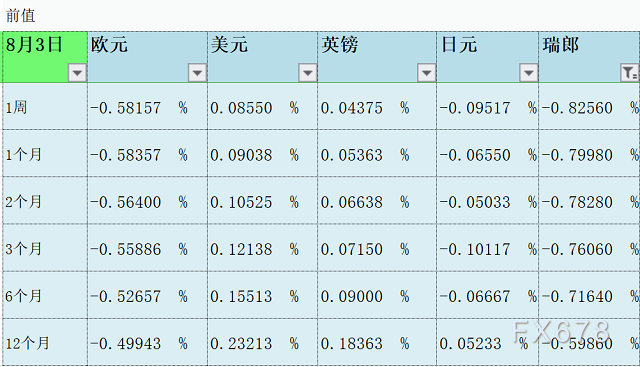Click the cell with value -0.49943
Image resolution: width=640 pixels, height=367 pixels.
point(147,342)
